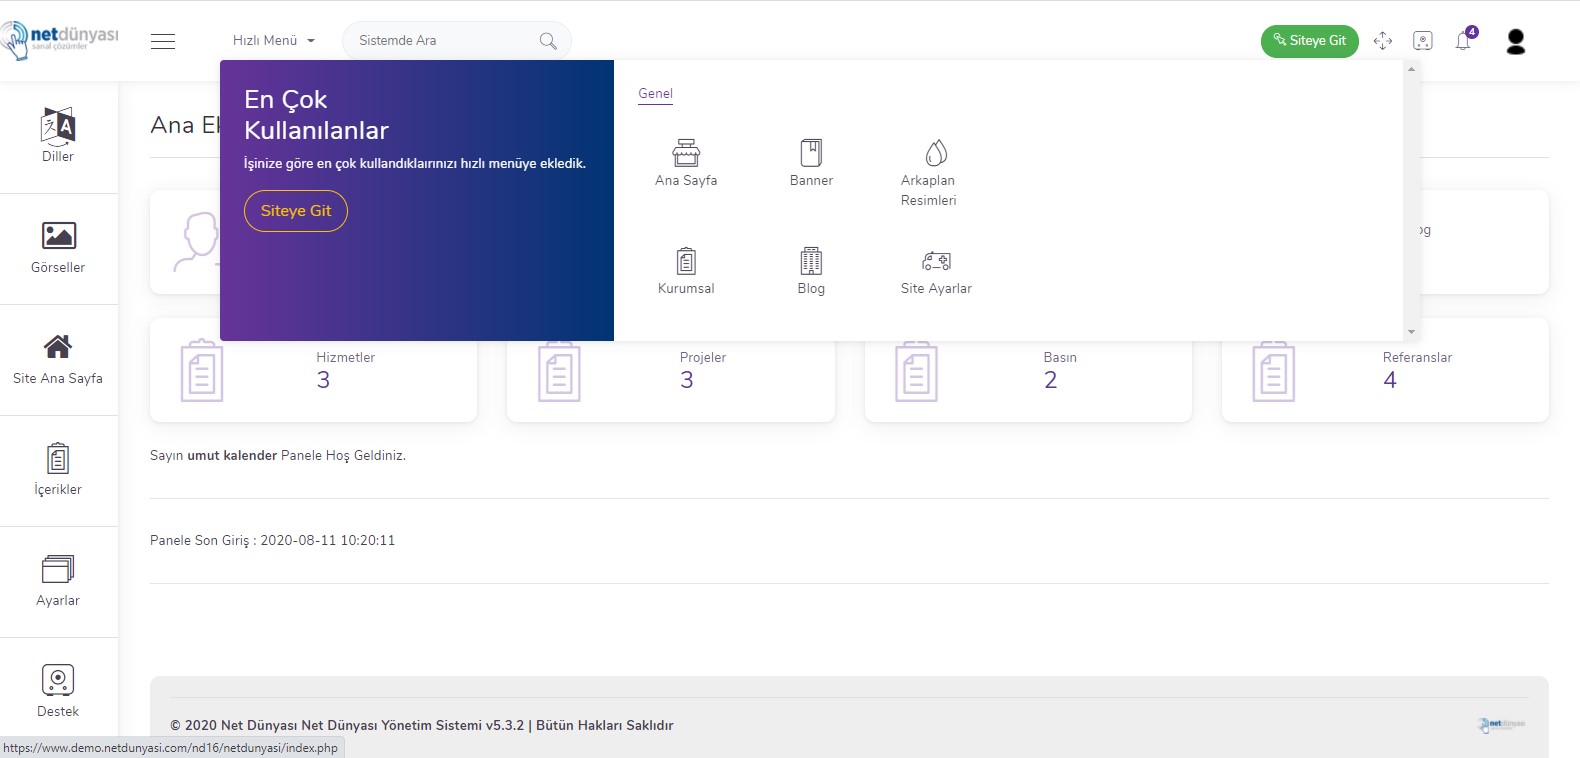Toggle the hamburger menu icon
Screen dimensions: 1580x758
click(163, 41)
